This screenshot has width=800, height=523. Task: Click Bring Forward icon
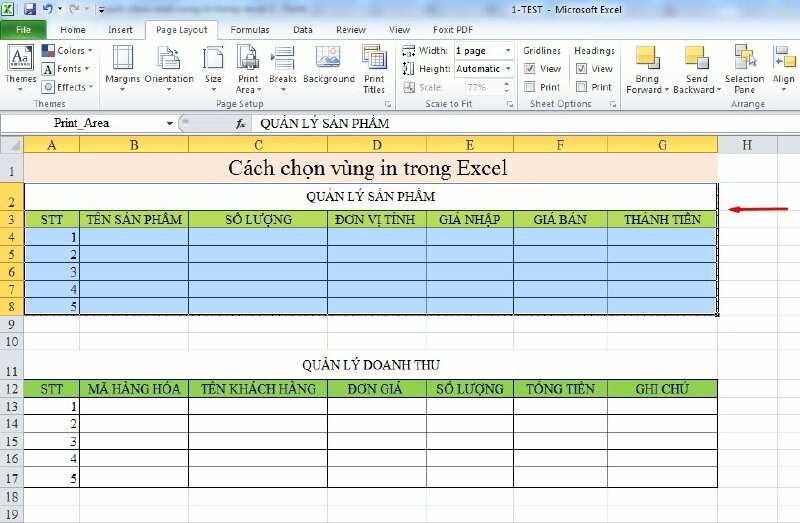tap(647, 57)
